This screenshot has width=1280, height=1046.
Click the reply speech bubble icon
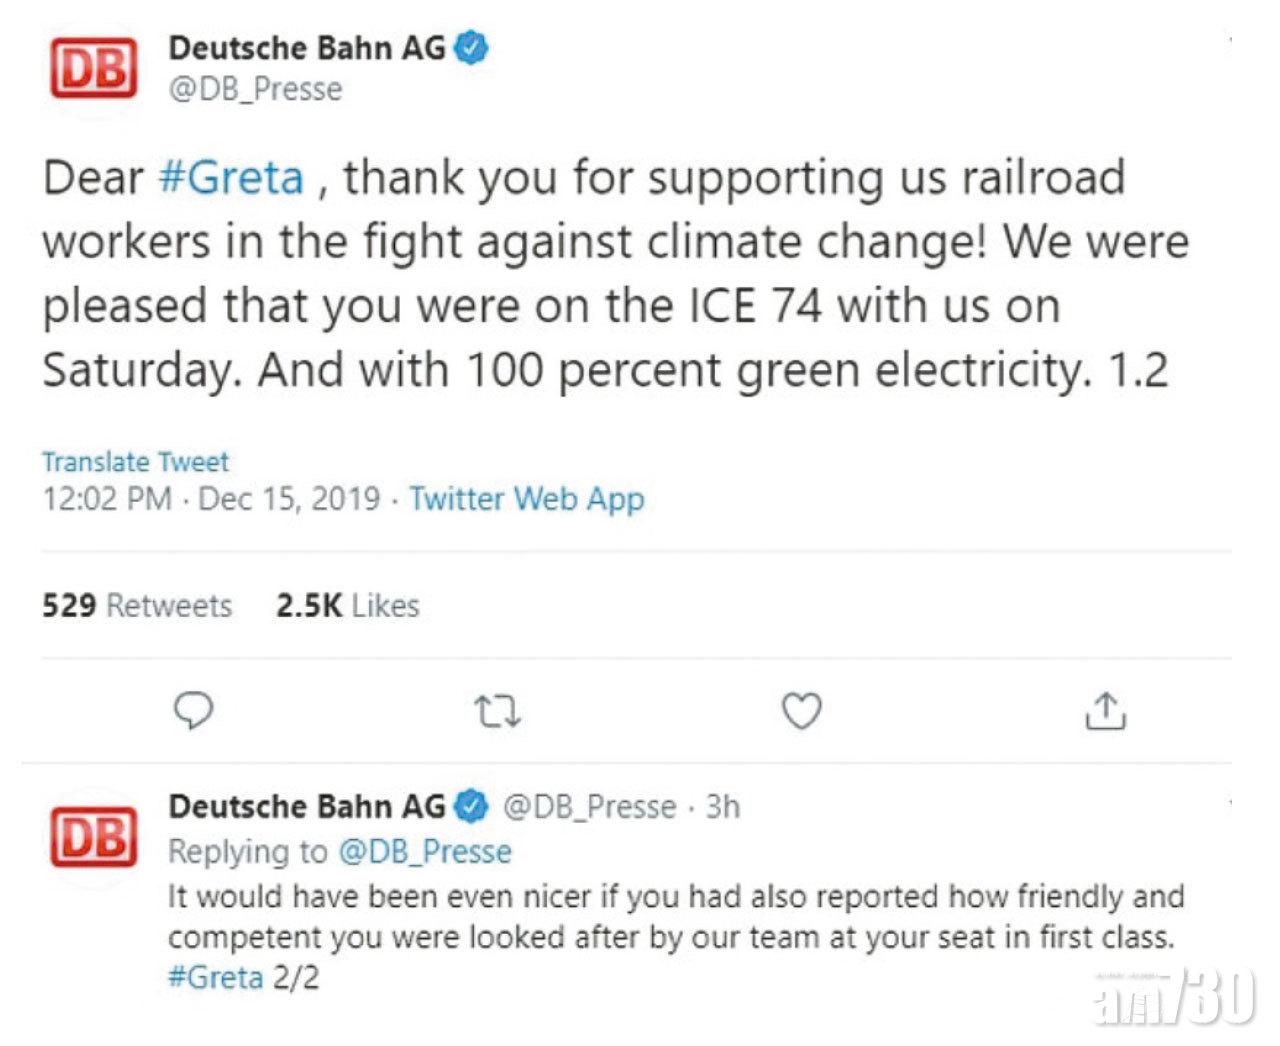(x=193, y=711)
